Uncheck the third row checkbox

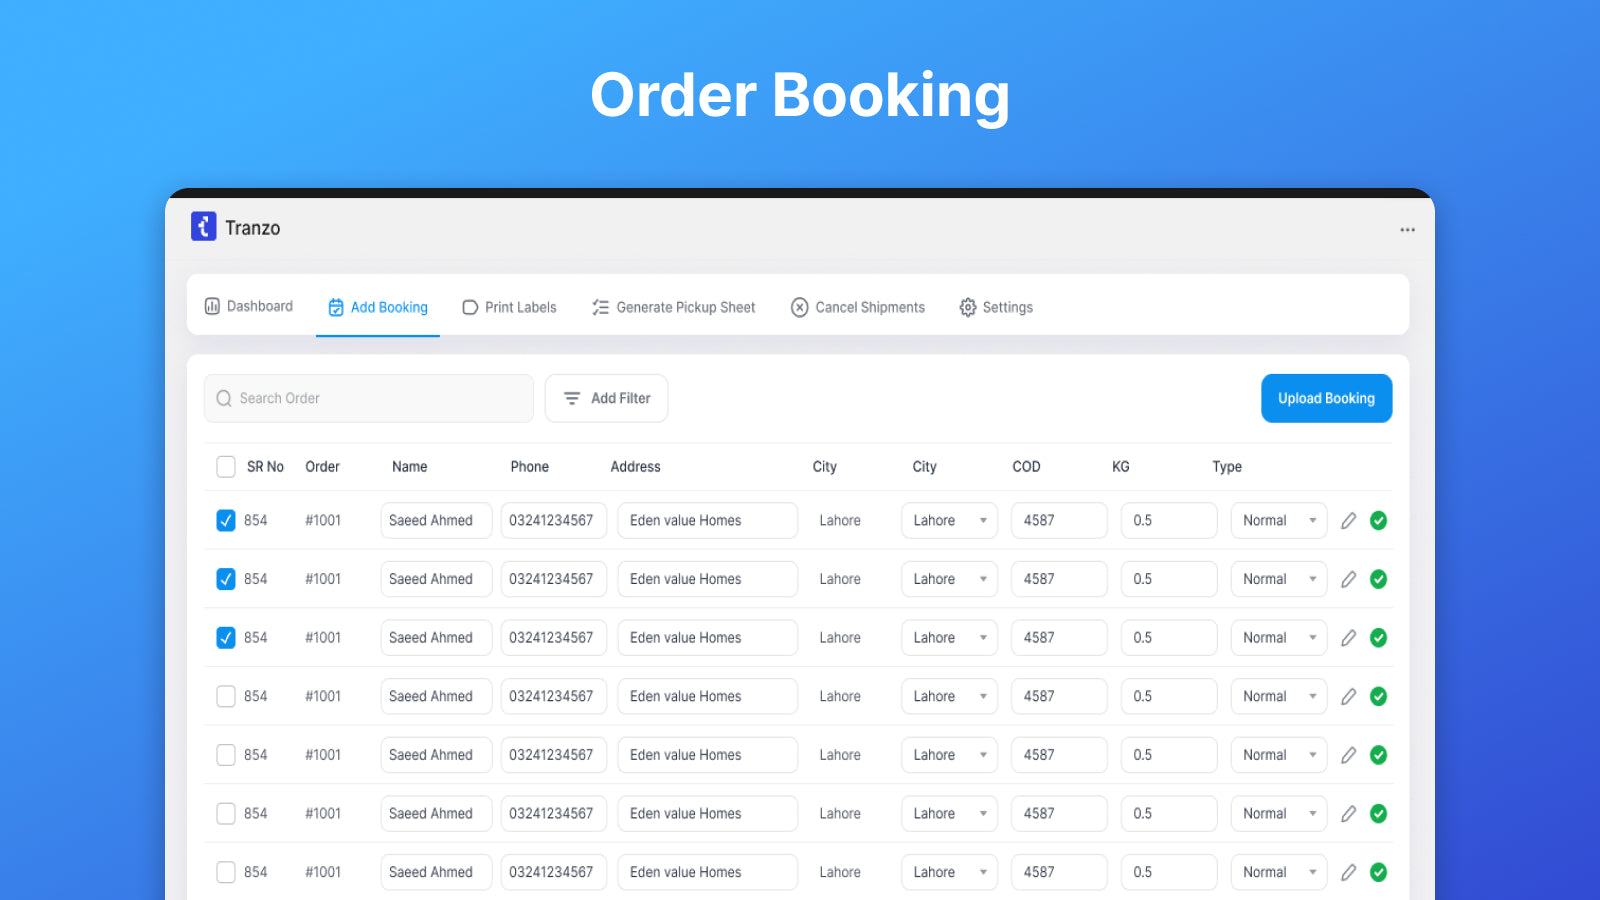[x=226, y=638]
